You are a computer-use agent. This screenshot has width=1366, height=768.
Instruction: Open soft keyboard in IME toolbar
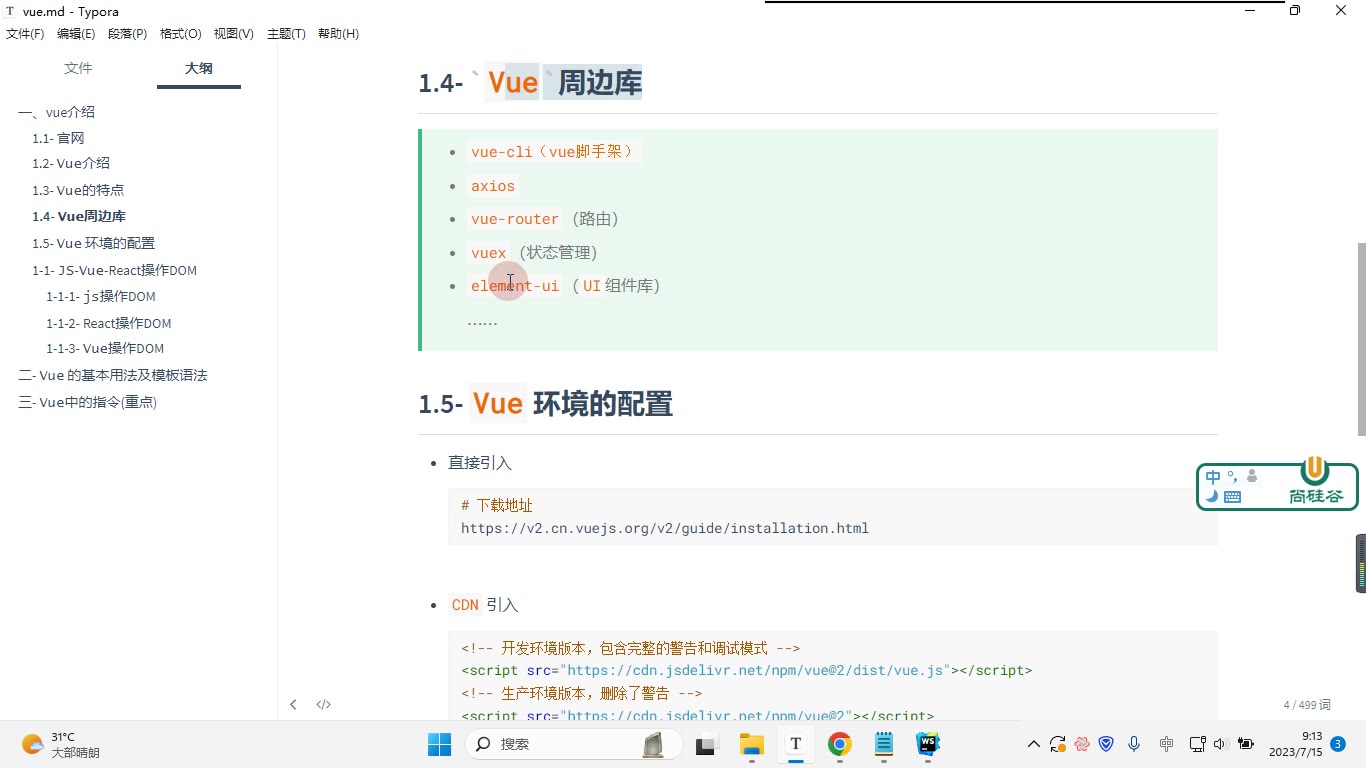click(x=1232, y=497)
